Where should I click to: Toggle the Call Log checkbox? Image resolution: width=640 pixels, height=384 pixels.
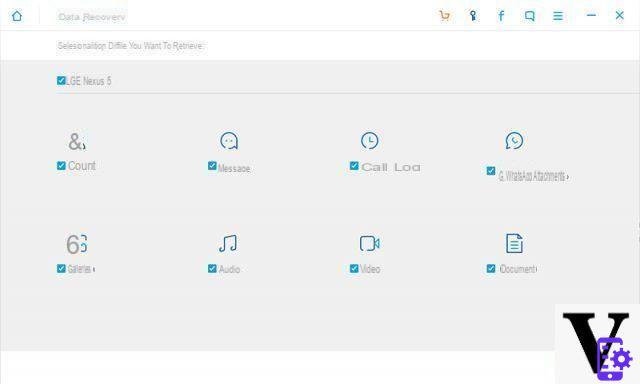(x=354, y=166)
